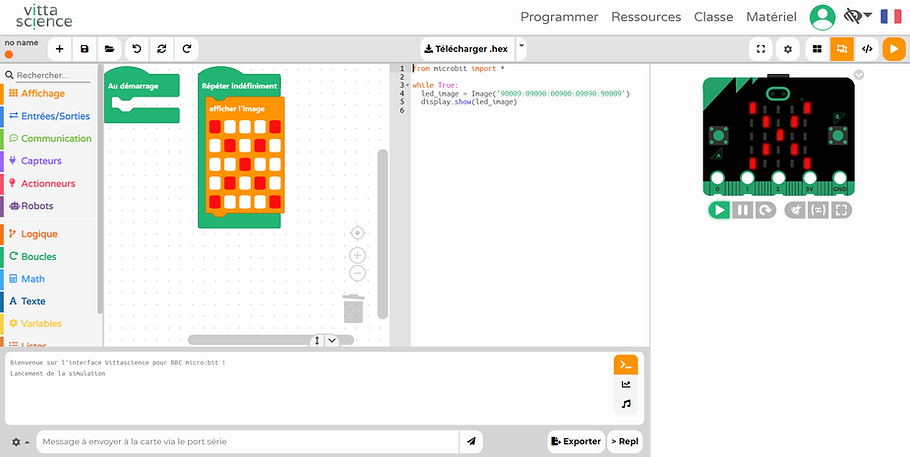The width and height of the screenshot is (910, 457).
Task: Change language via French flag
Action: point(891,16)
